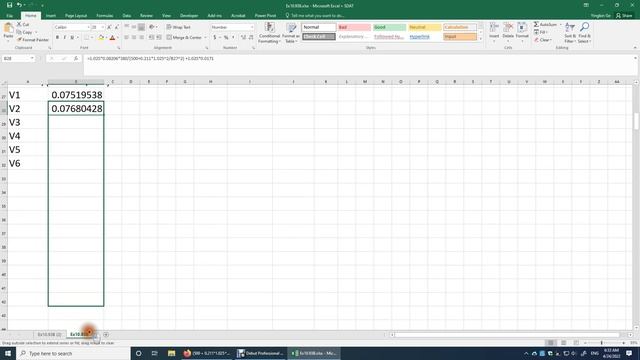The width and height of the screenshot is (640, 360).
Task: Click the Insert Function fx icon
Action: click(x=76, y=59)
